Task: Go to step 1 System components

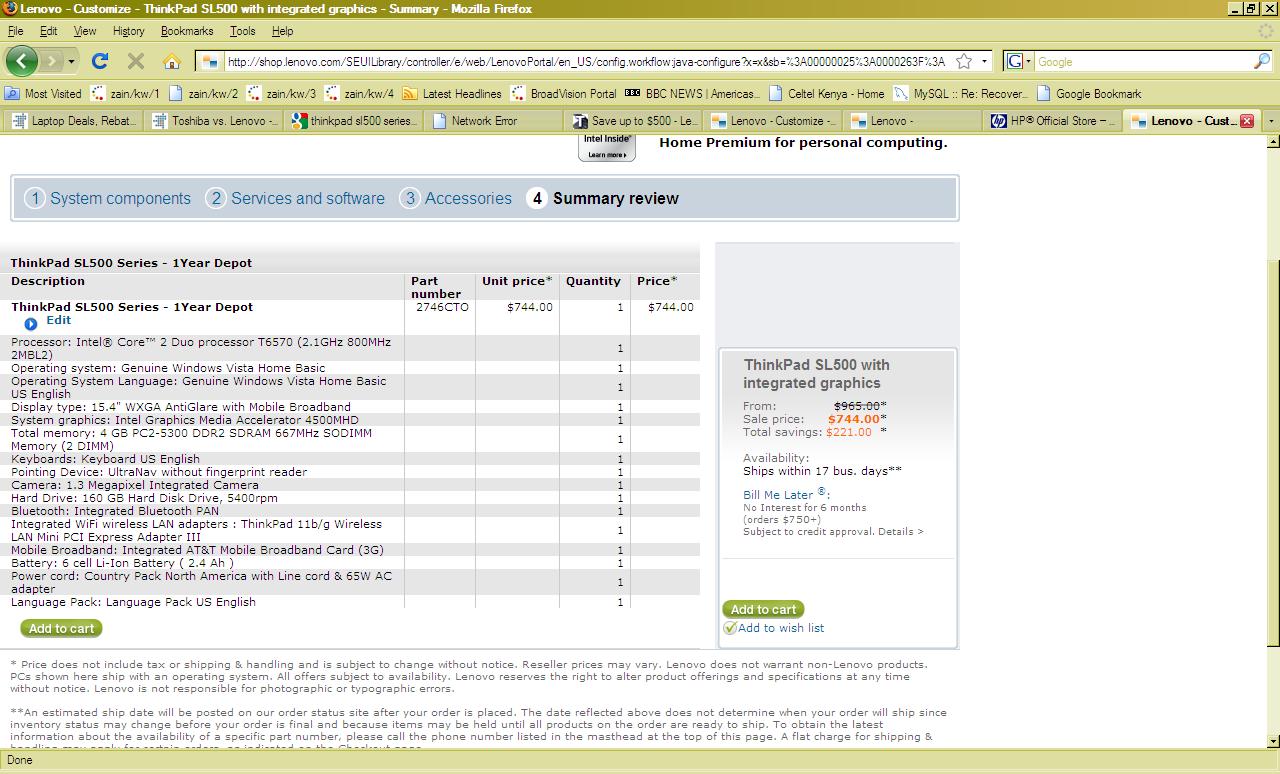Action: point(108,198)
